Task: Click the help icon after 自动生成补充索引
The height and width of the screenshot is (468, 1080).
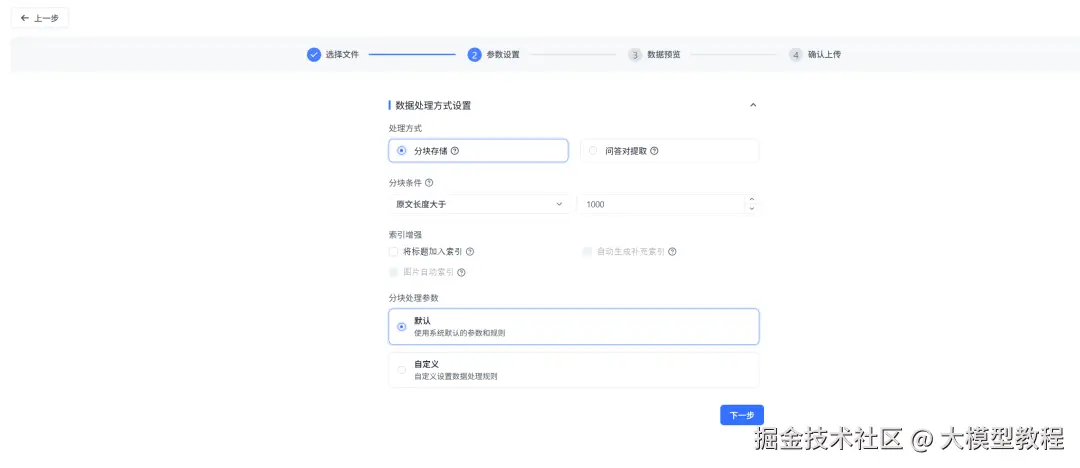Action: coord(672,252)
